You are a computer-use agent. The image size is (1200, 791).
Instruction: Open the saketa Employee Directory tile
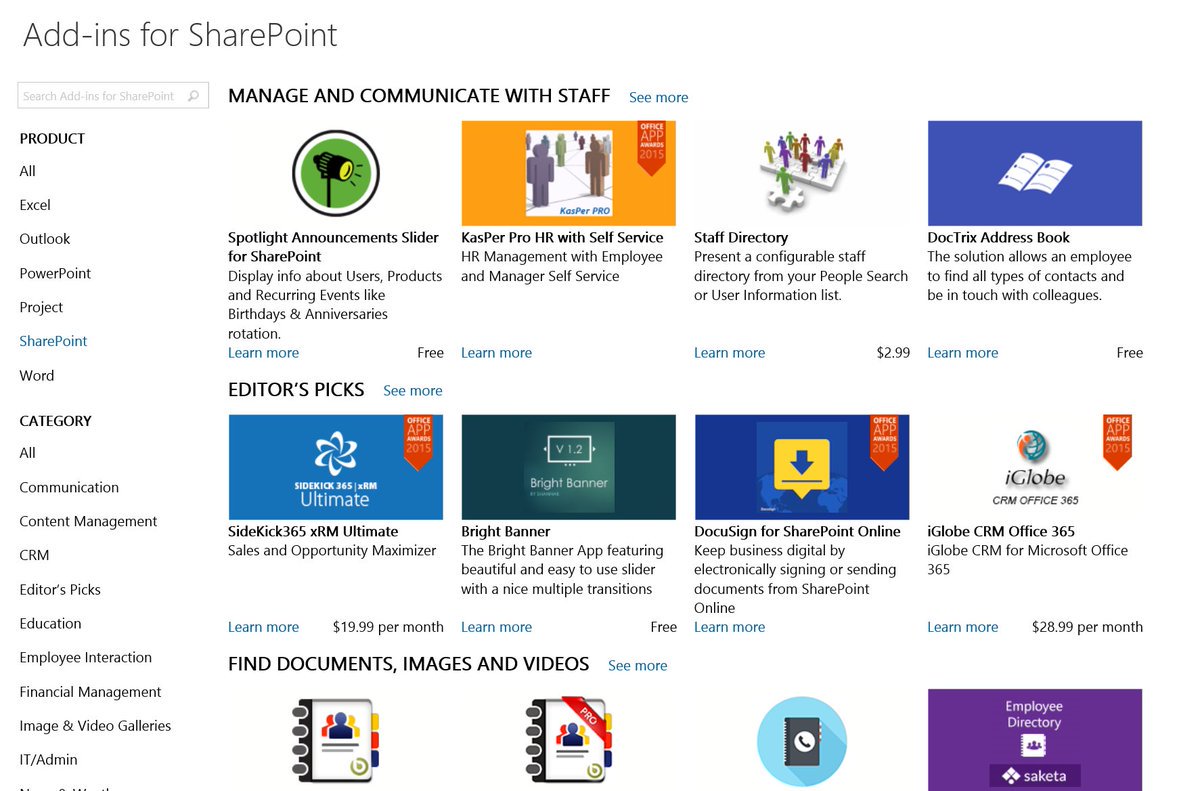pyautogui.click(x=1035, y=740)
